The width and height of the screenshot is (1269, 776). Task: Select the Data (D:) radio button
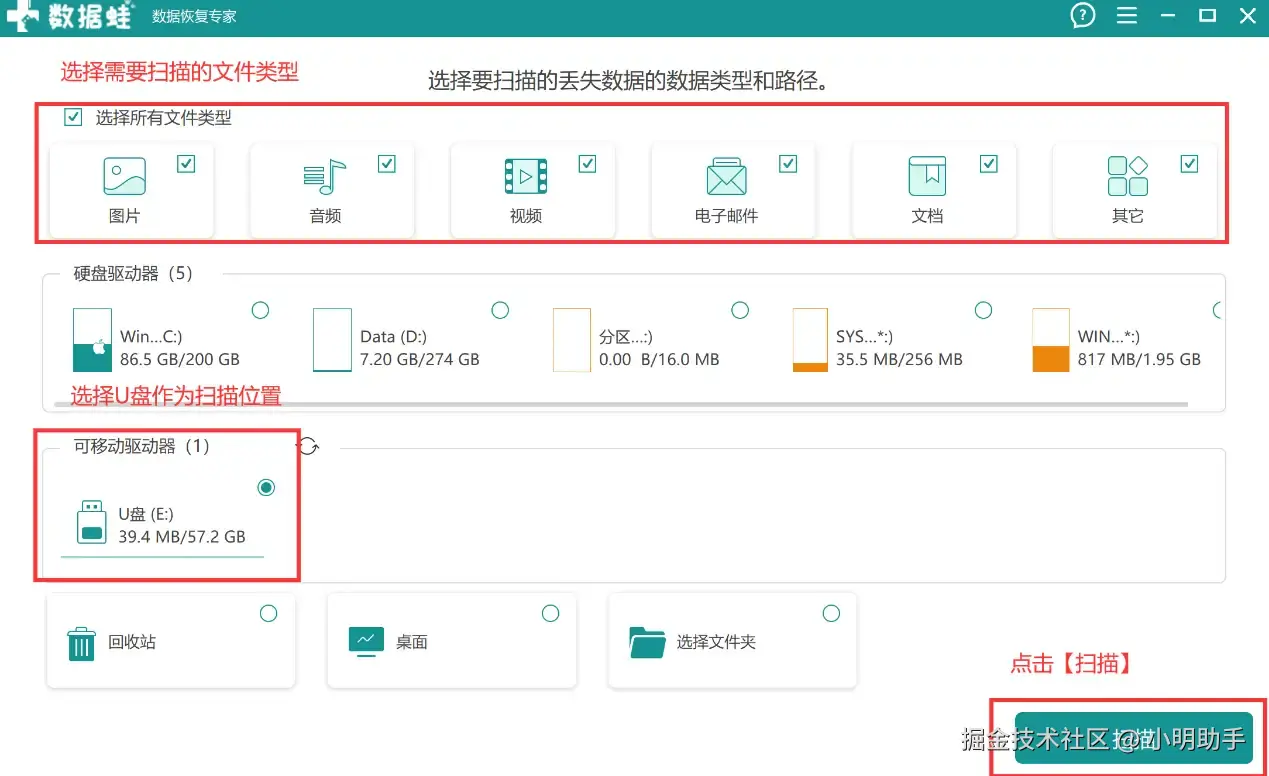point(500,310)
